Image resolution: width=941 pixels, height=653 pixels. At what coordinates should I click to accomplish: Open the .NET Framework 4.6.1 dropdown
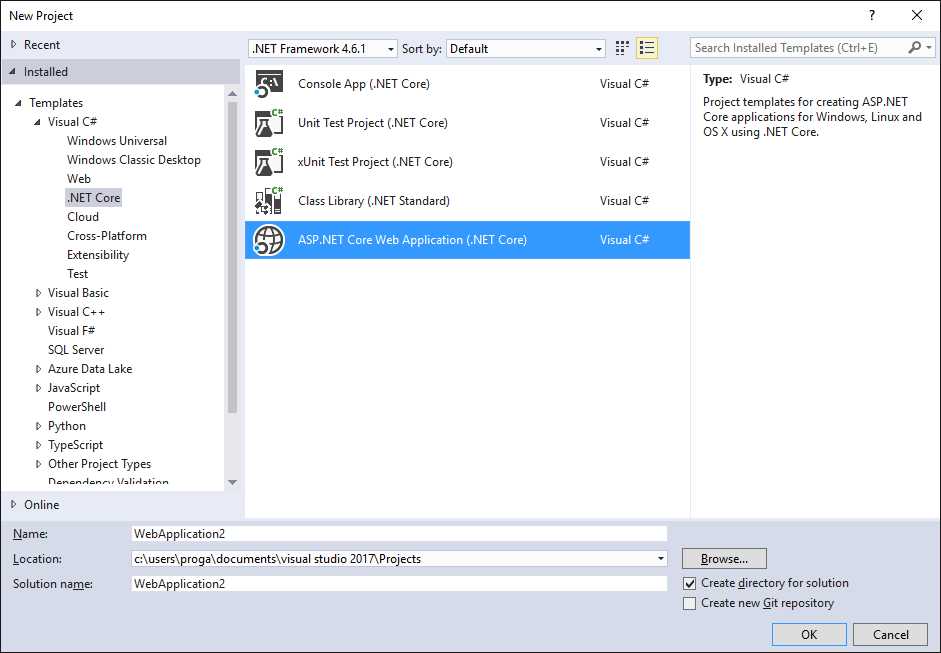(x=391, y=48)
